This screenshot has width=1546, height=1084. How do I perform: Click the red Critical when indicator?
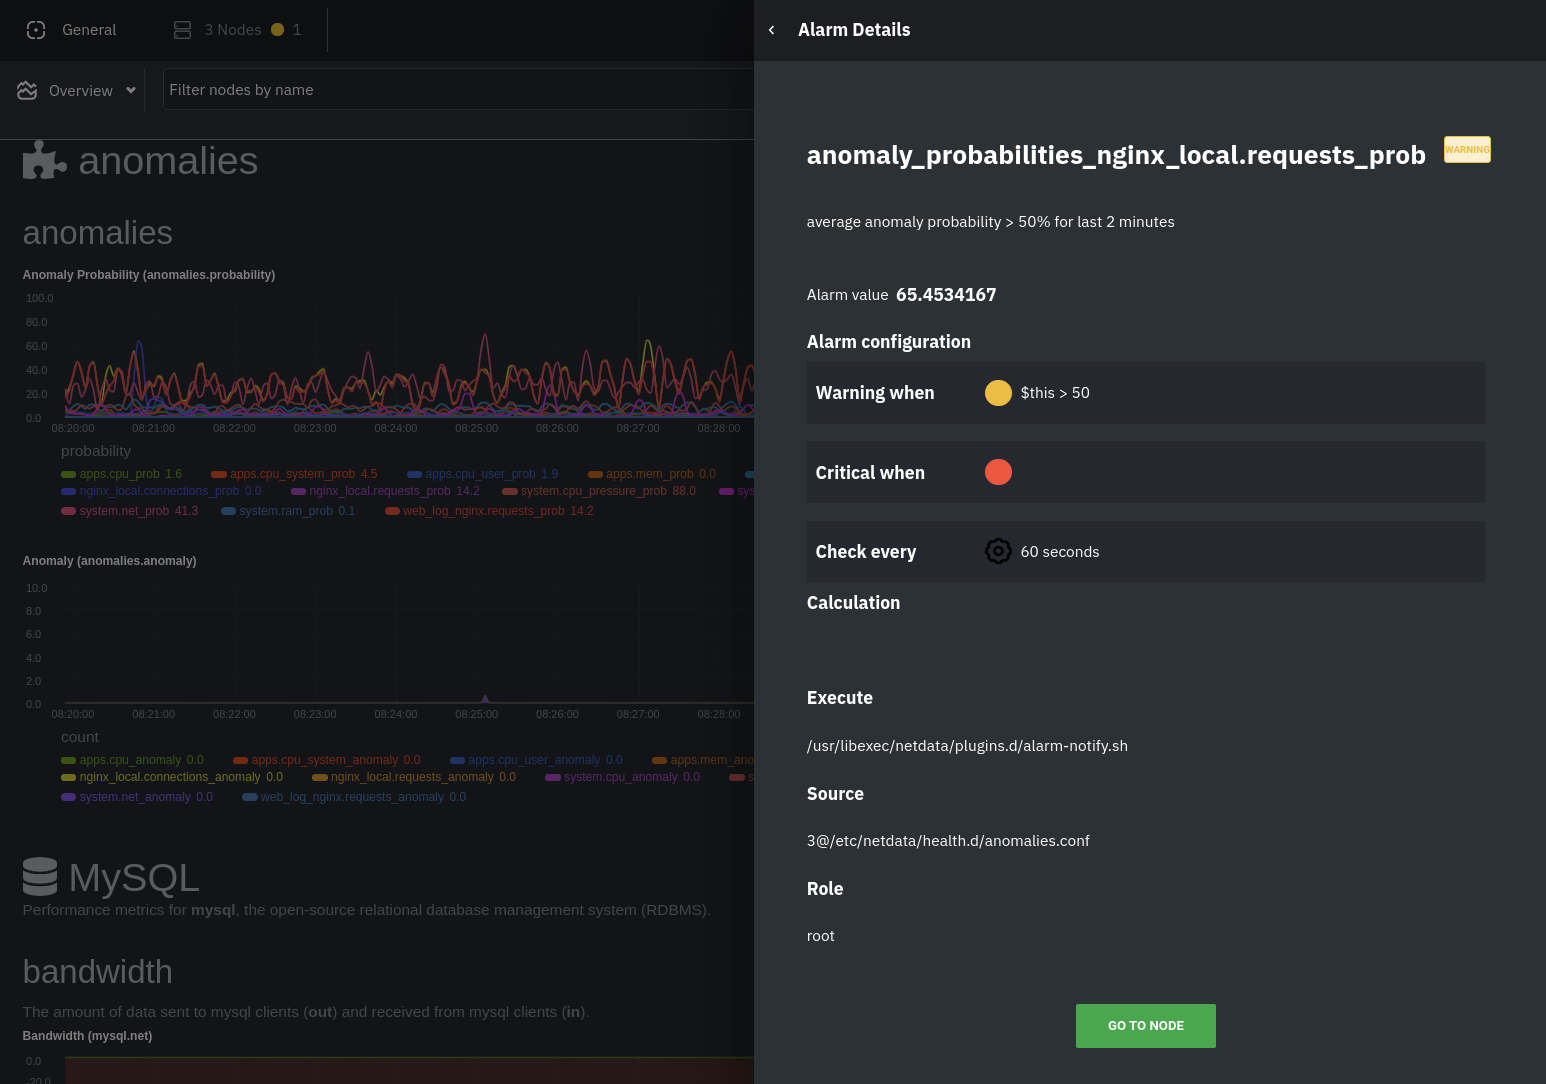tap(998, 472)
